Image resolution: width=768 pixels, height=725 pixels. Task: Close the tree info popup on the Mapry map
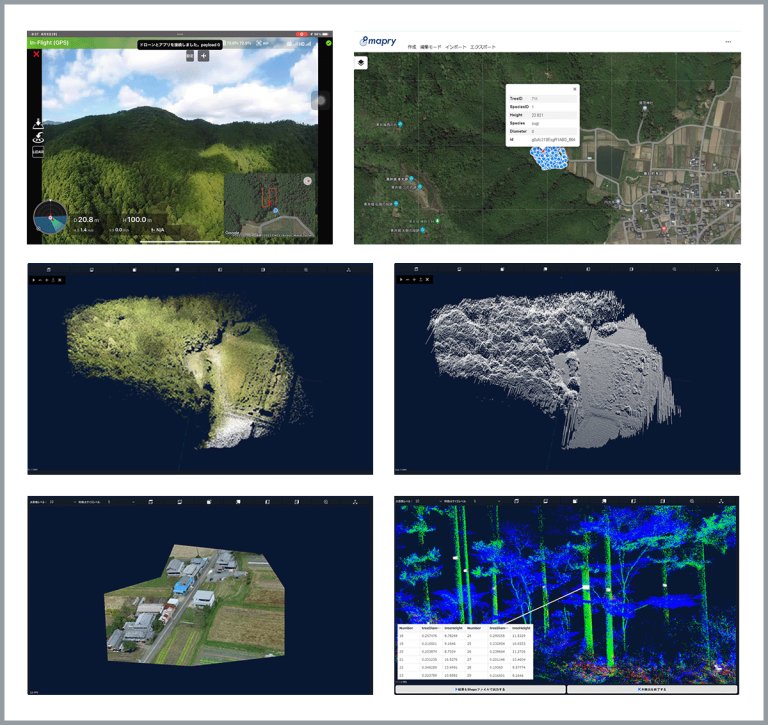(574, 89)
